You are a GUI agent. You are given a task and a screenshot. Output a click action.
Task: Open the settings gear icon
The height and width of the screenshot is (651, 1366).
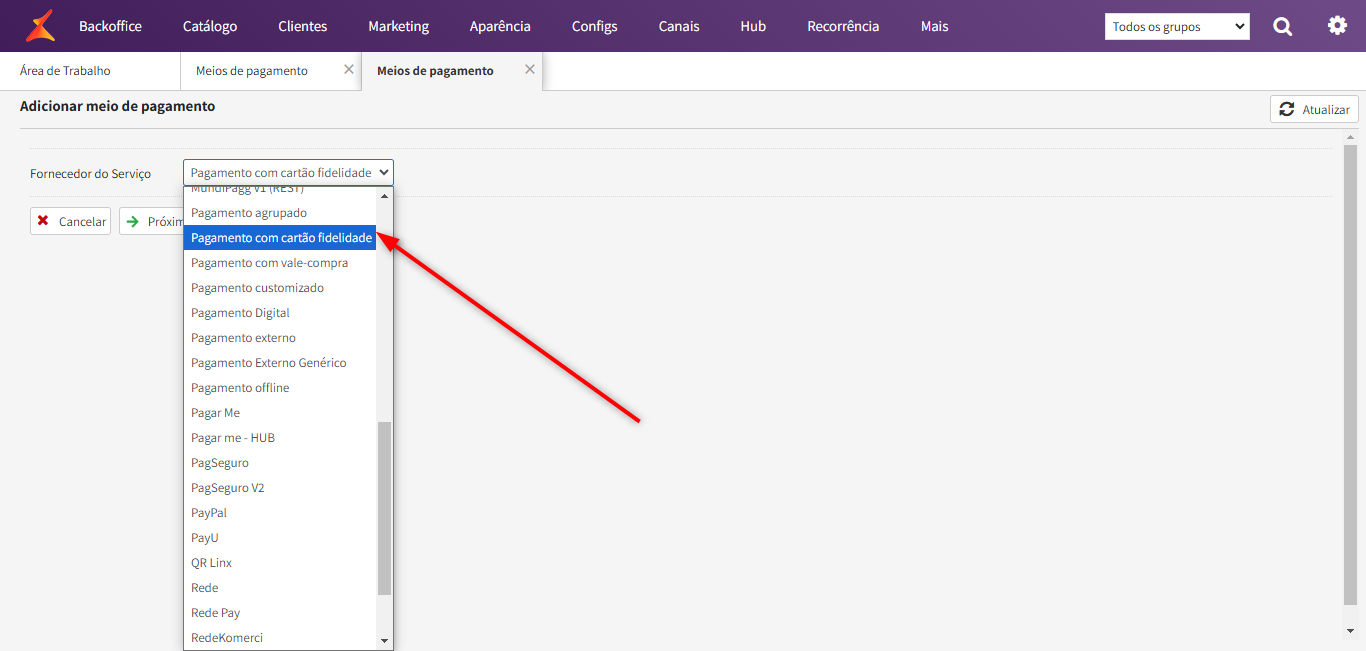[1337, 25]
